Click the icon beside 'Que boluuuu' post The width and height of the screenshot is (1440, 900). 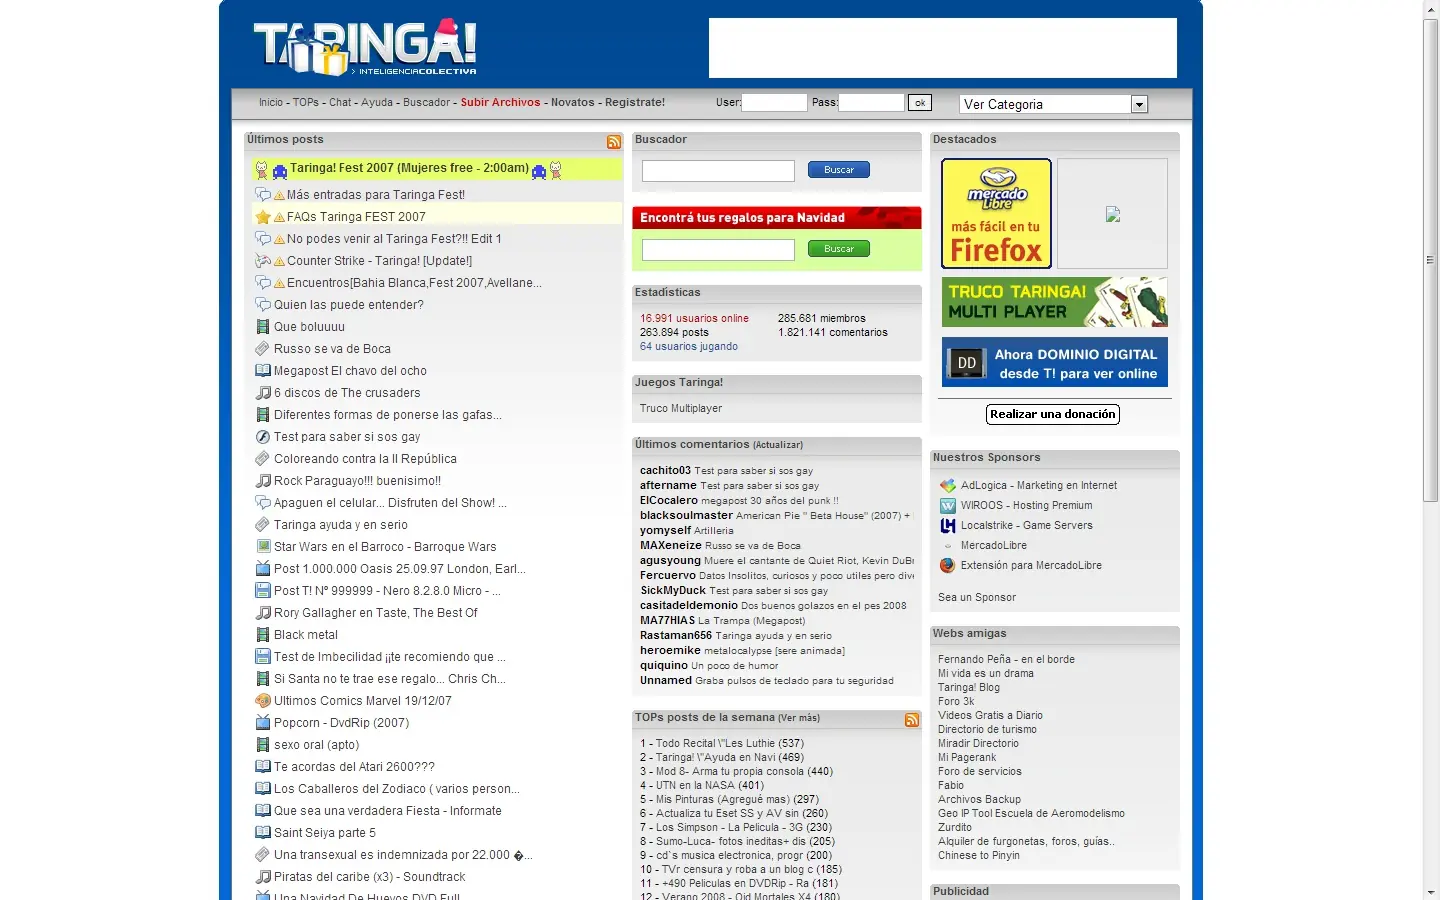(263, 327)
